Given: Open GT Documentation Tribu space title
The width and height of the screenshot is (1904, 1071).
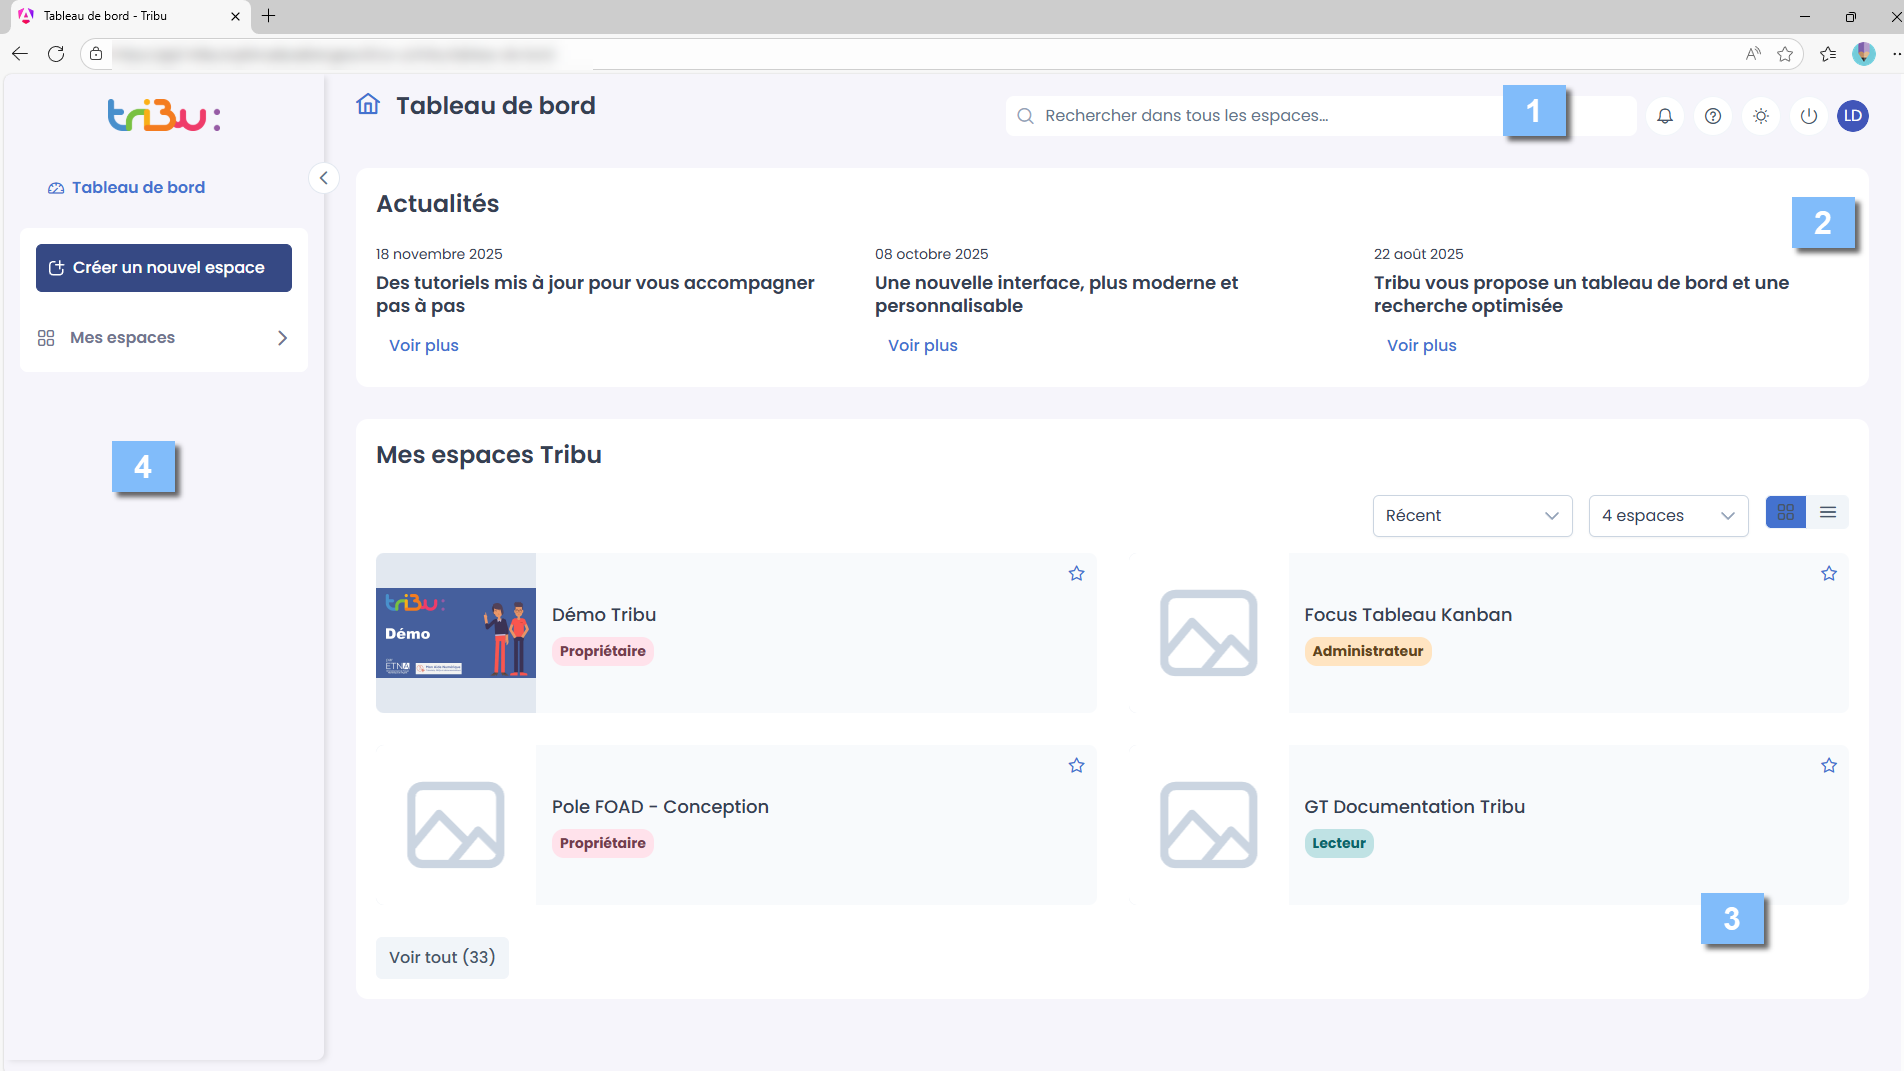Looking at the screenshot, I should tap(1414, 807).
